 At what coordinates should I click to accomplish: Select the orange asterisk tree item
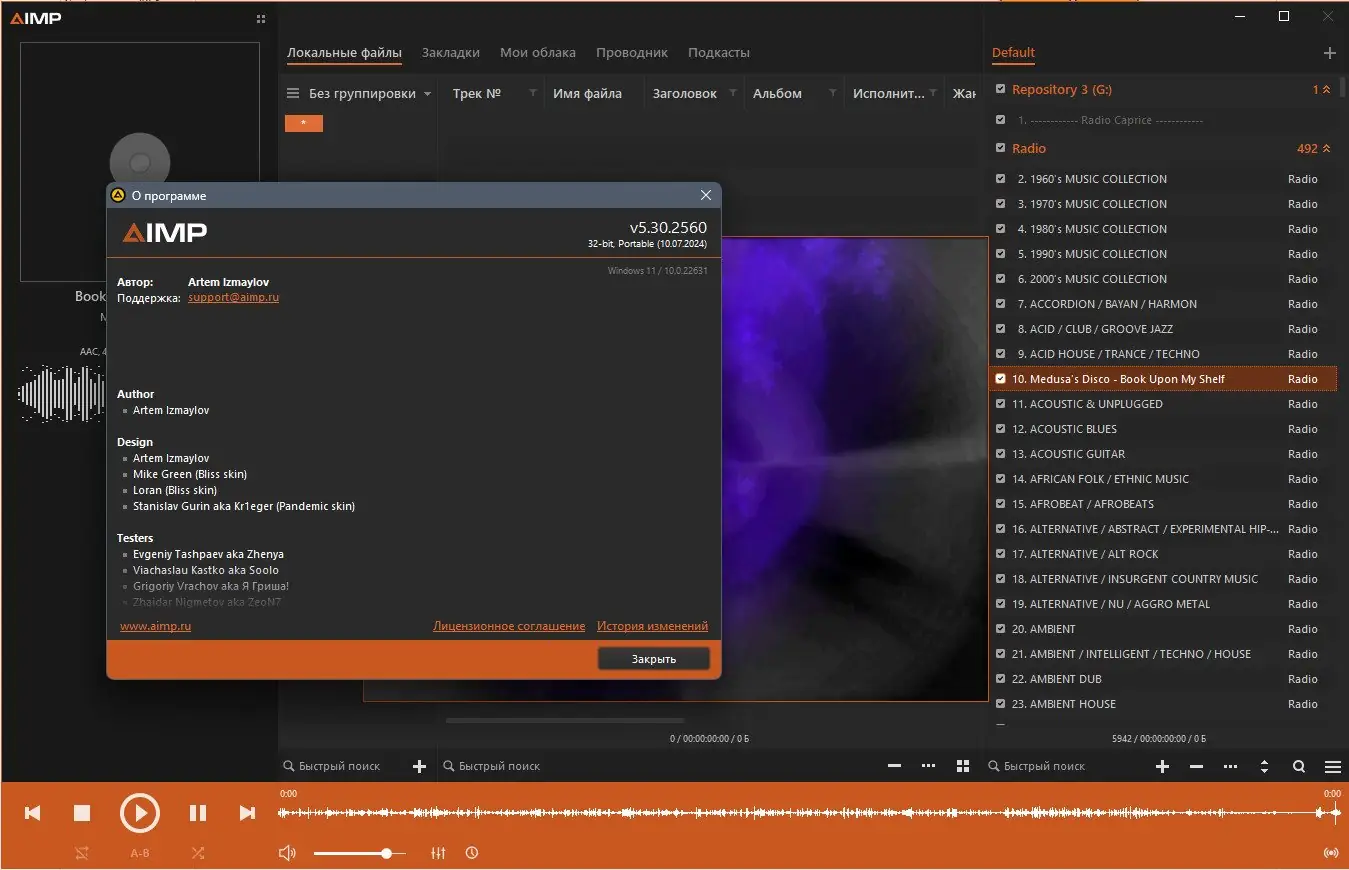(x=304, y=123)
